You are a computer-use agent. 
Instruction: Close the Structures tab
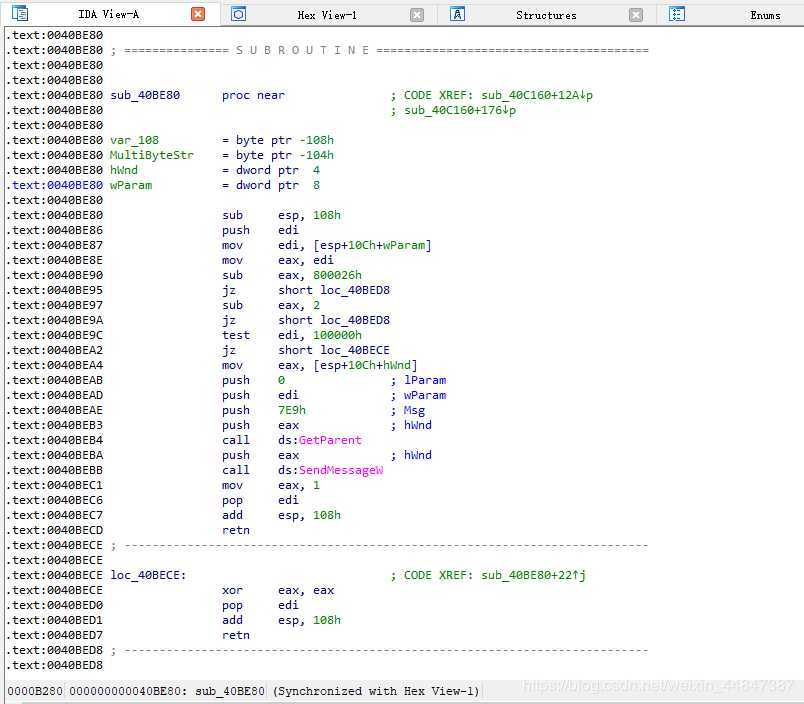click(x=636, y=14)
